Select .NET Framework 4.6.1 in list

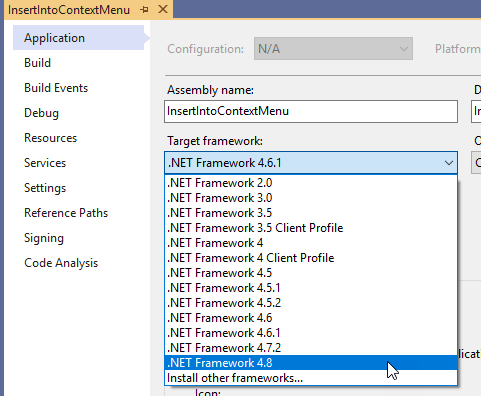[x=311, y=333]
